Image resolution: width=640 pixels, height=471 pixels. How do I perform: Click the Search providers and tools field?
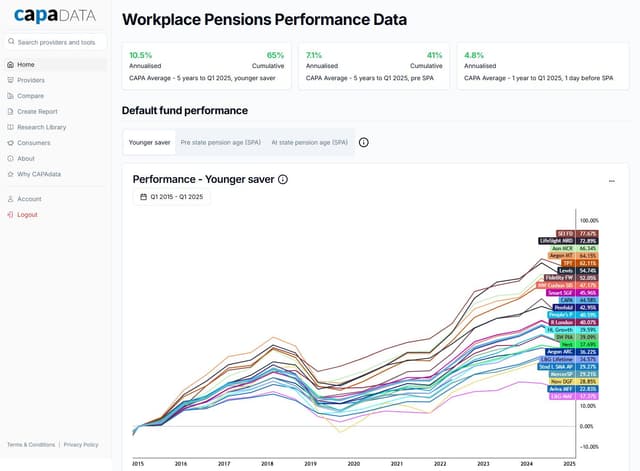tap(55, 42)
